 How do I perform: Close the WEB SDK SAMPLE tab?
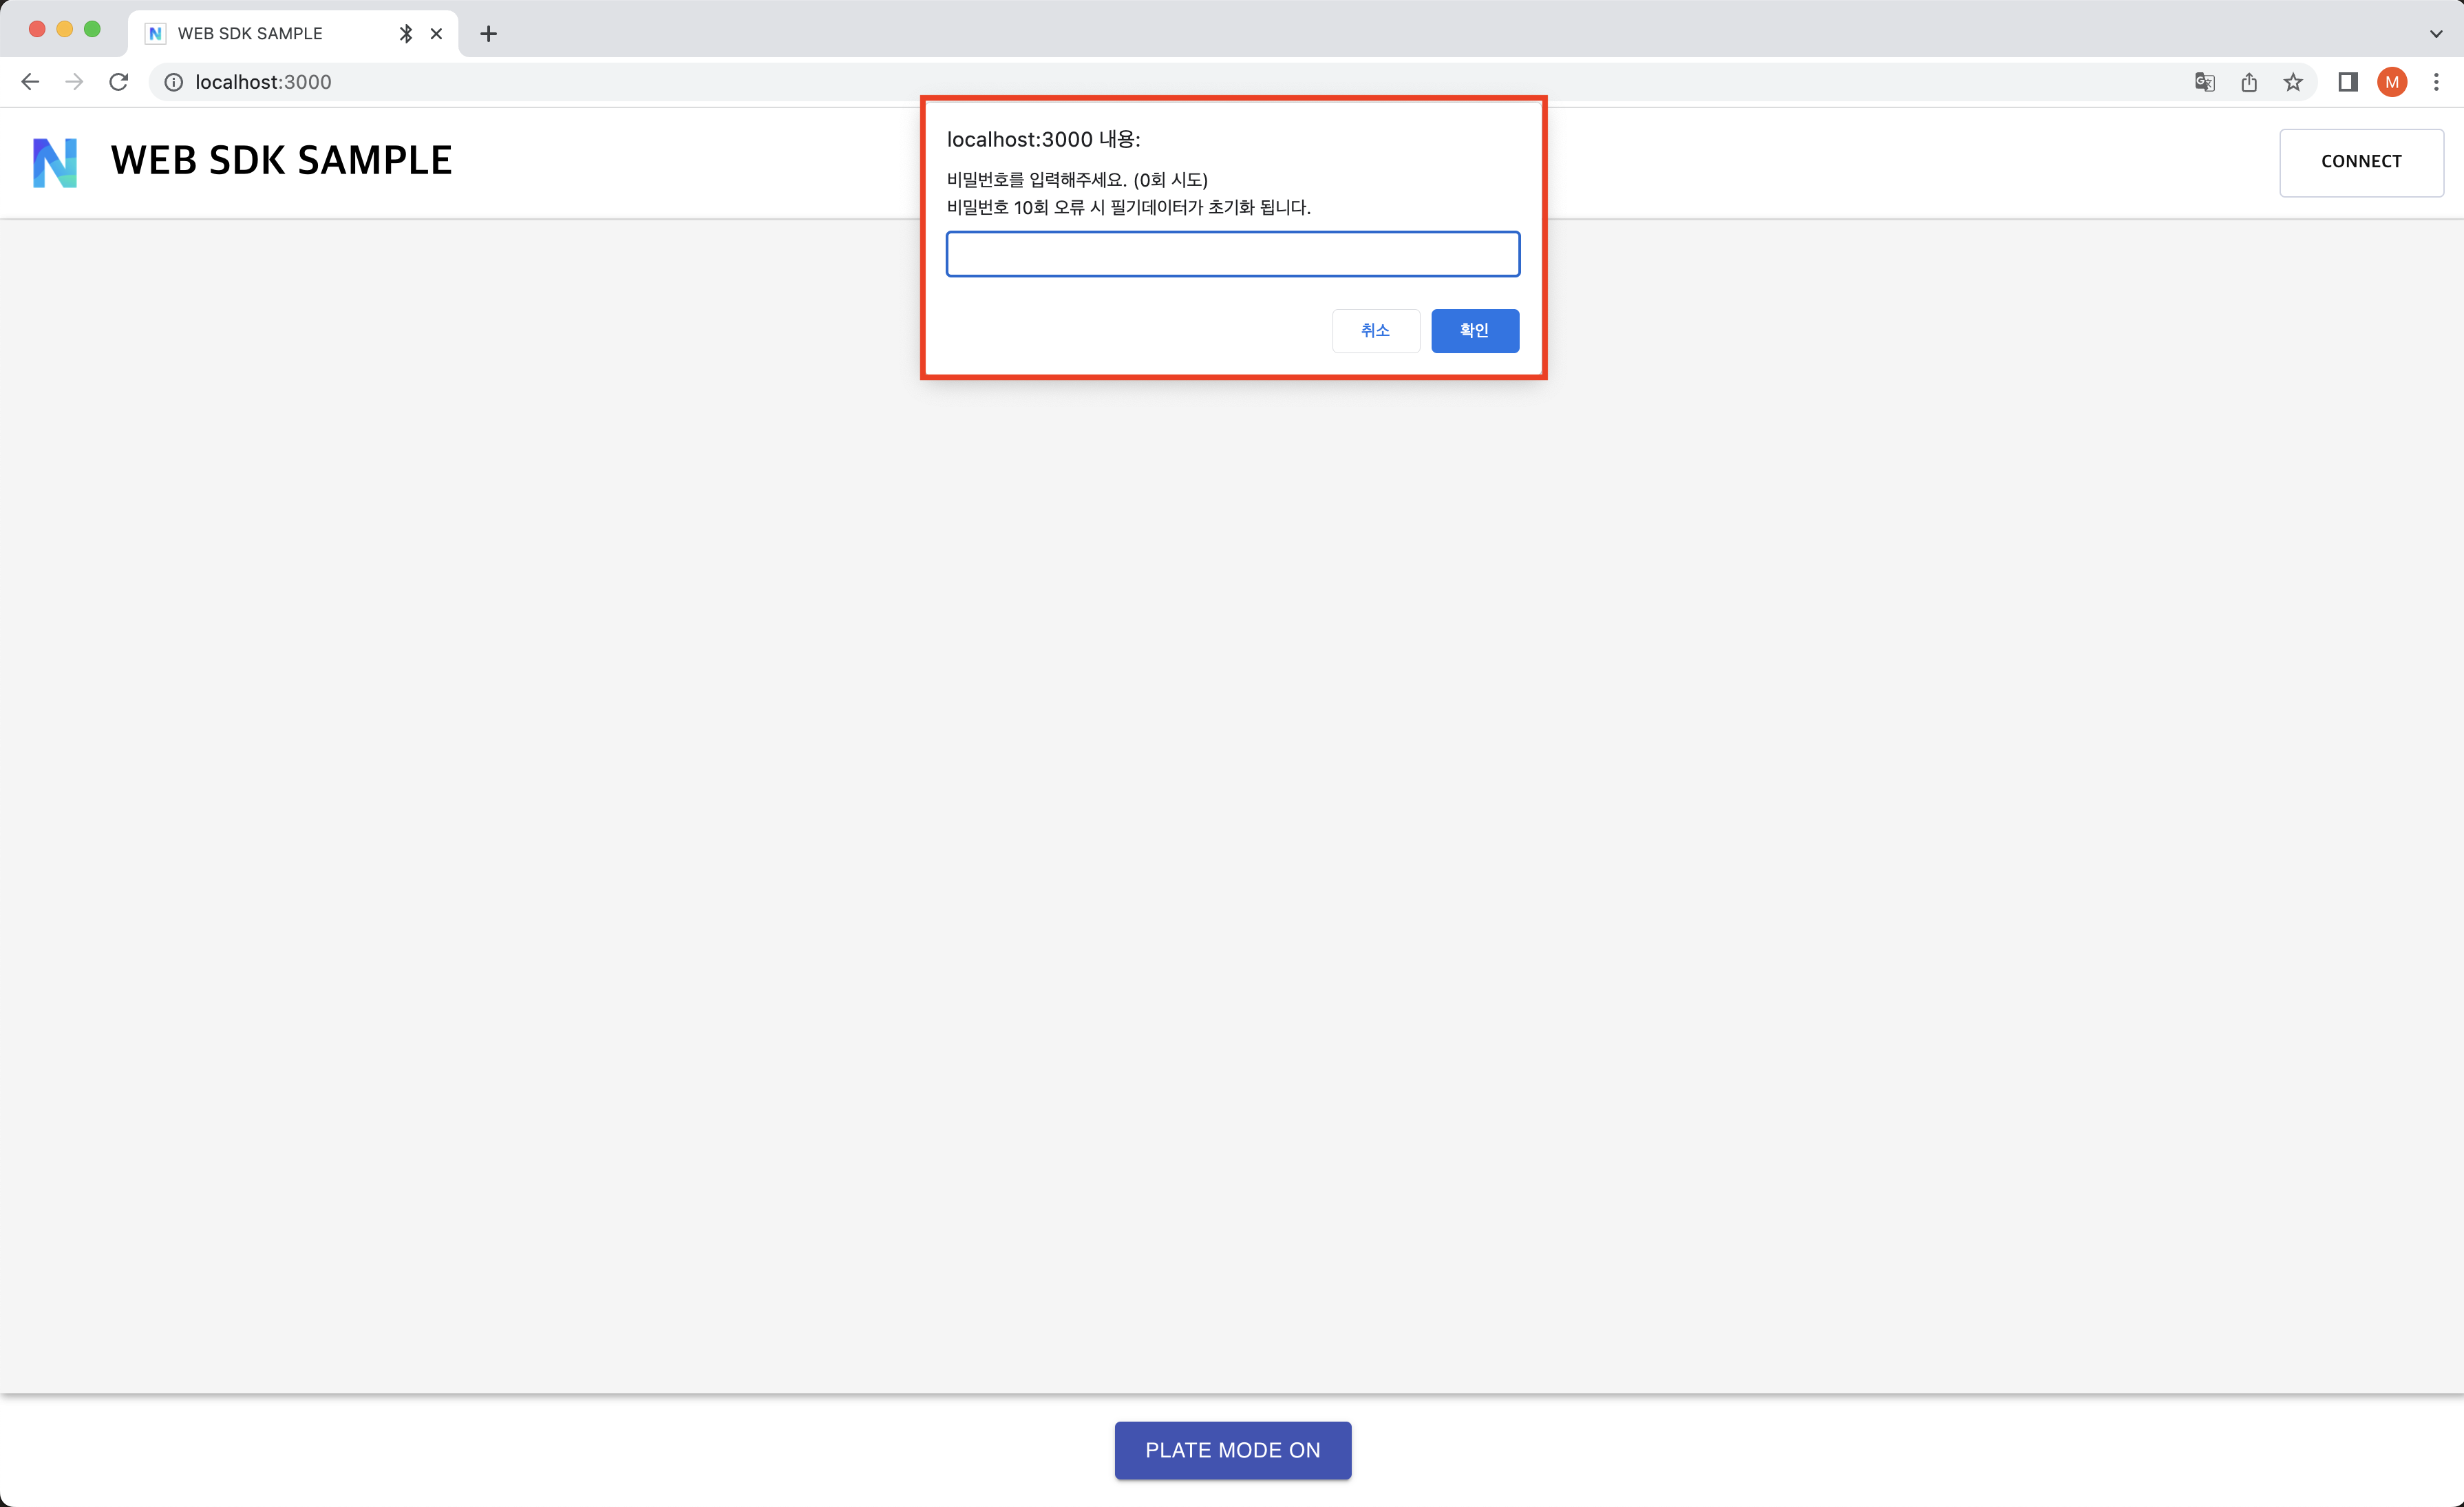tap(436, 33)
